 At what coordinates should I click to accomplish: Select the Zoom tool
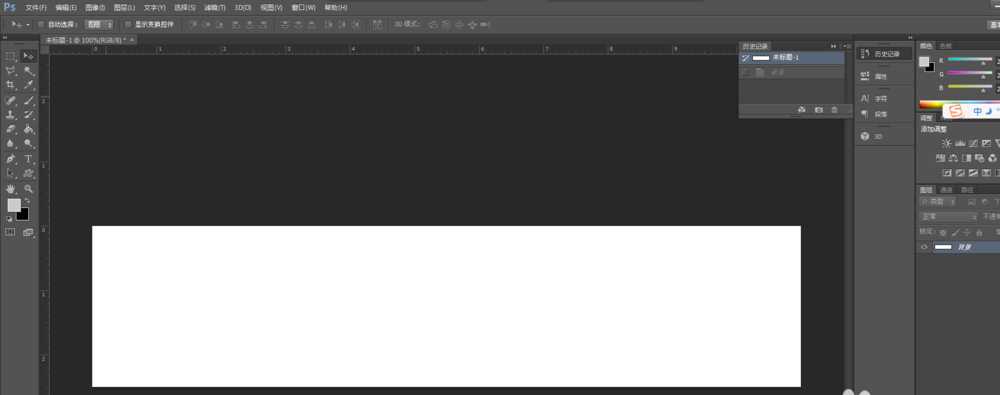coord(29,189)
